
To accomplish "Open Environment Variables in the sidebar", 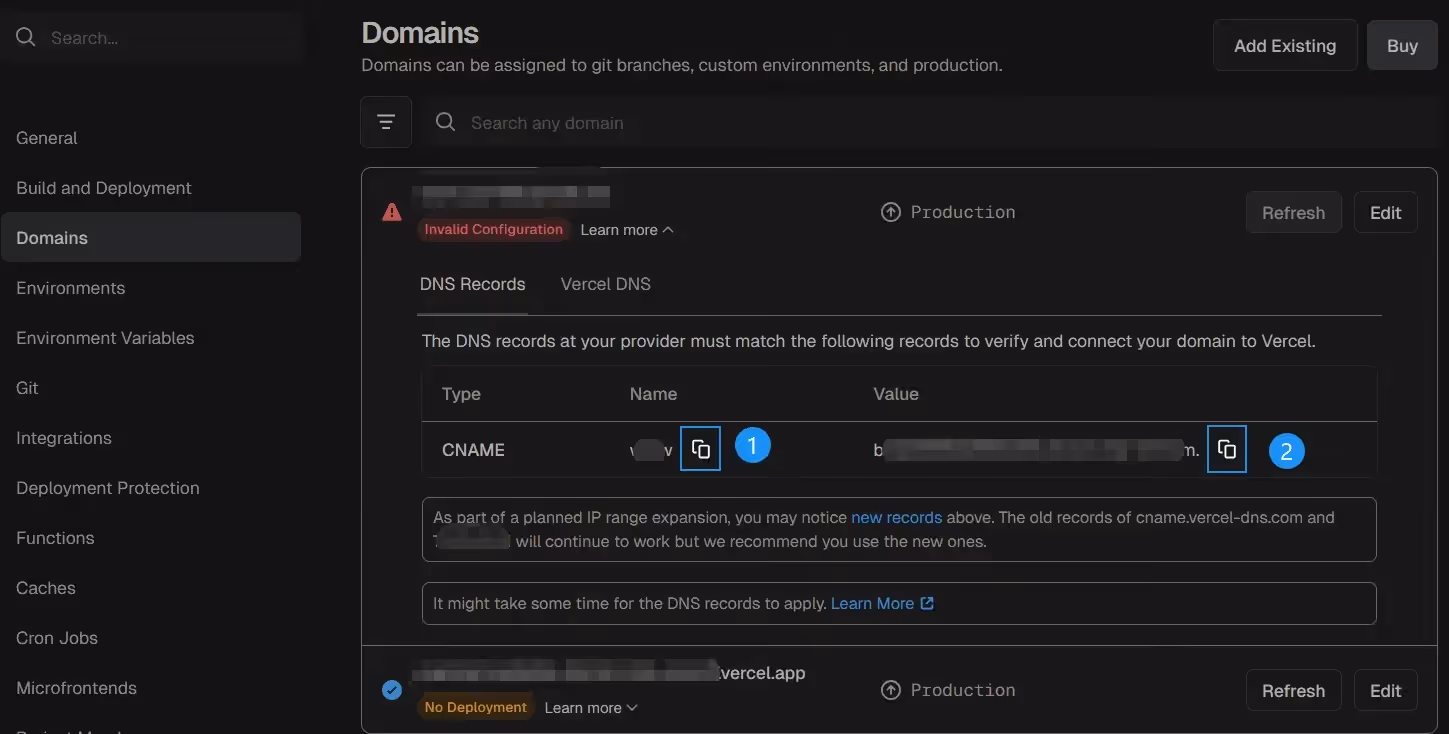I will click(x=105, y=338).
